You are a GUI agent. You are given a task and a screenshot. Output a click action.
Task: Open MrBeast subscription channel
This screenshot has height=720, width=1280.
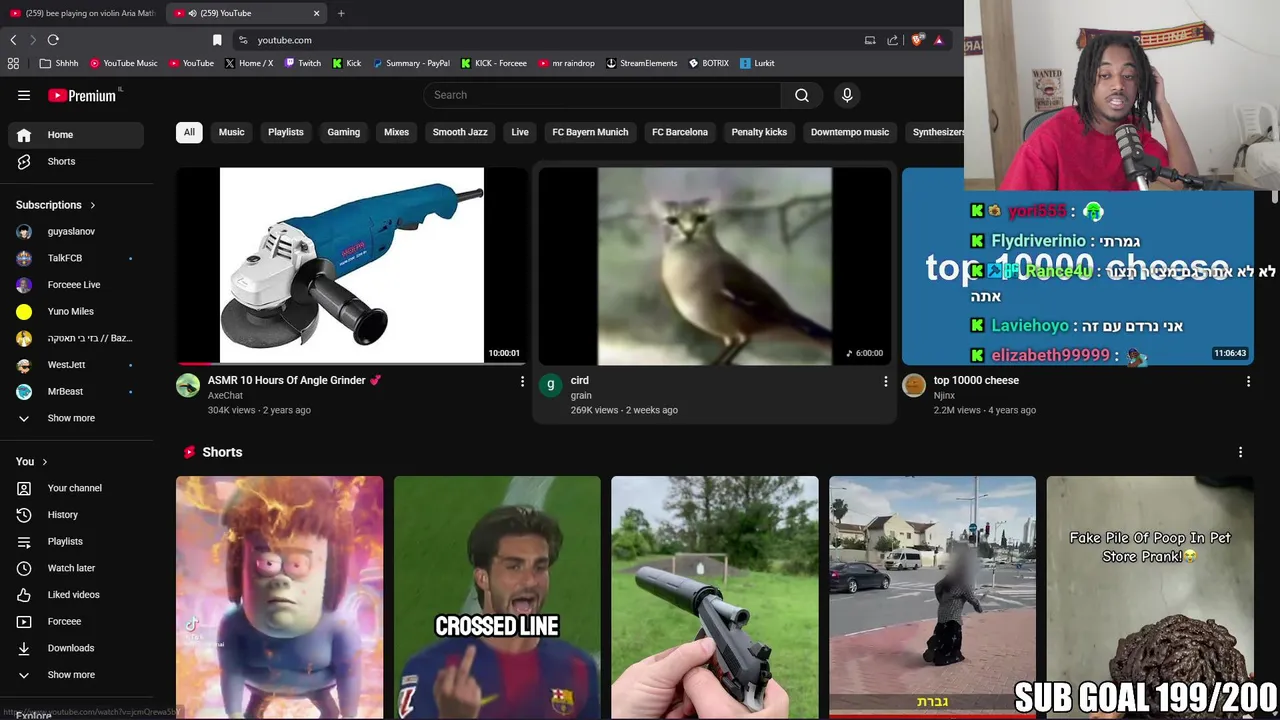[x=76, y=391]
